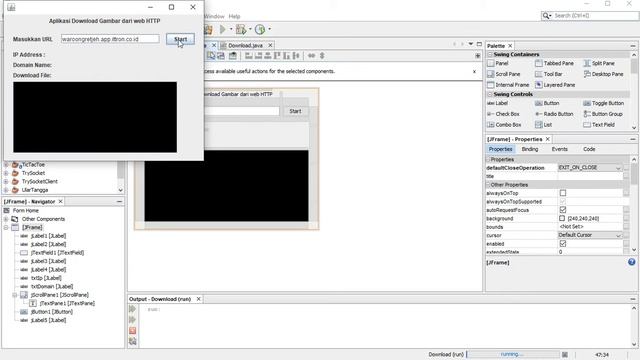Image resolution: width=640 pixels, height=360 pixels.
Task: Pick Scroll Pane in the Palette
Action: click(504, 74)
